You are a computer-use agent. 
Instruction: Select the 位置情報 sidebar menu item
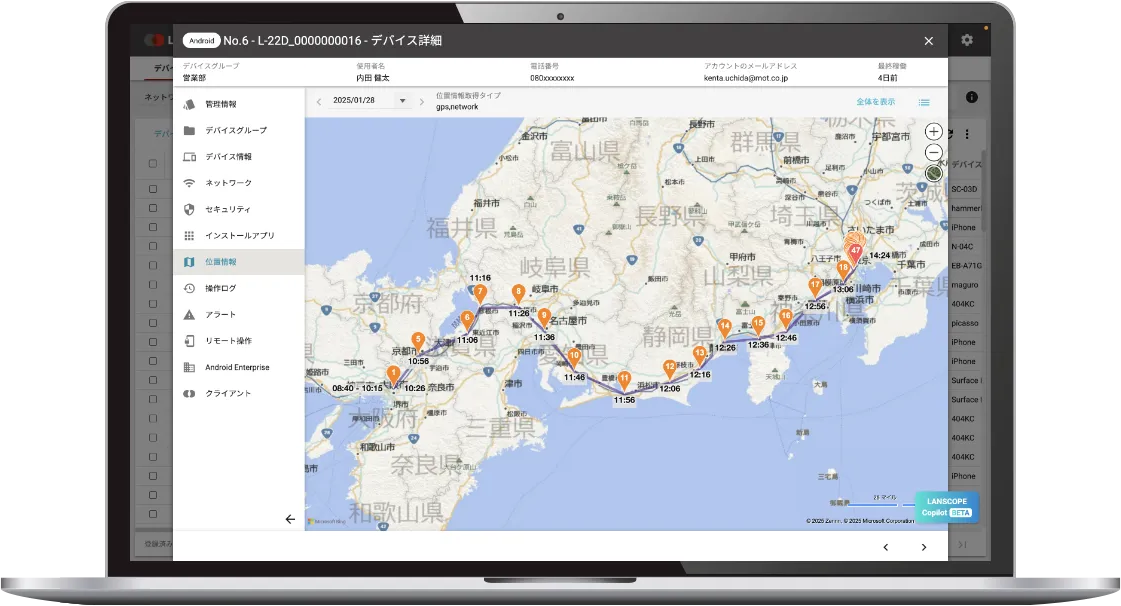coord(239,262)
